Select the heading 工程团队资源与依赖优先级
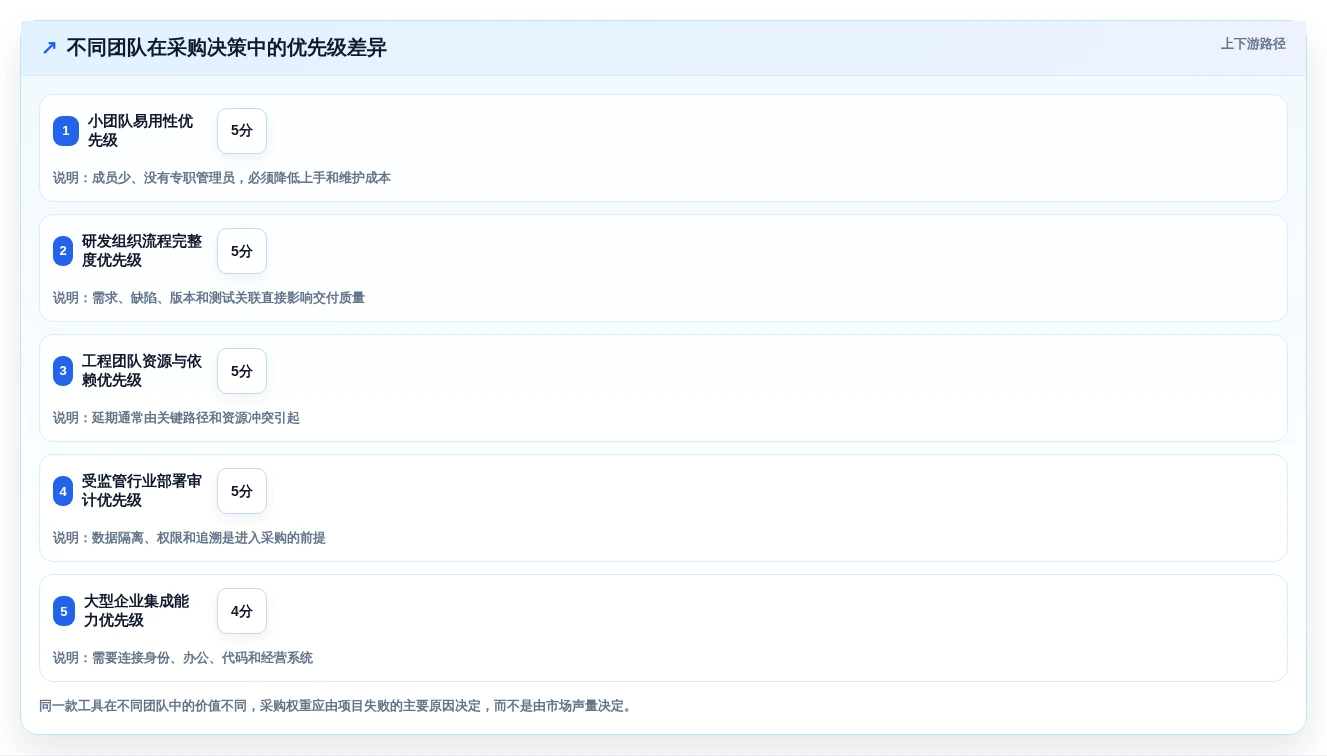1327x756 pixels. (142, 371)
